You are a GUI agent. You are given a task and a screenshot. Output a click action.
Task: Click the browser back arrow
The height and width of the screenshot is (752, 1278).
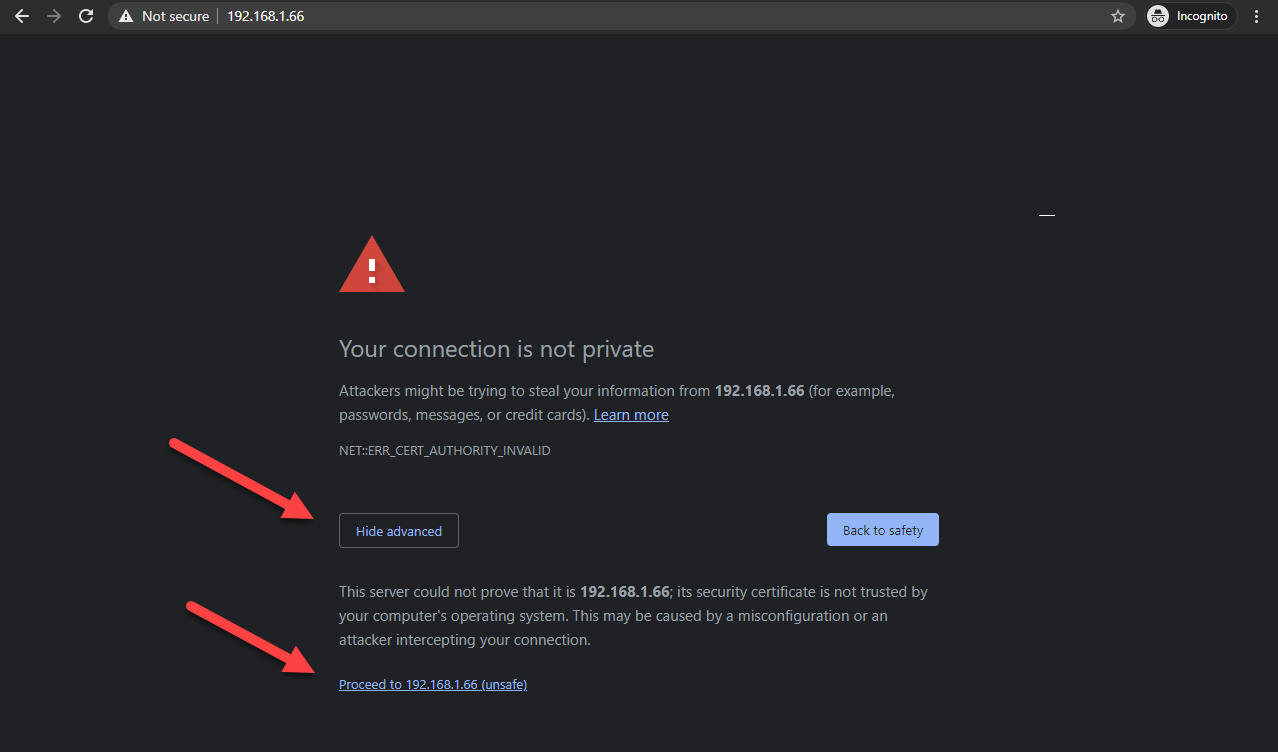point(22,16)
